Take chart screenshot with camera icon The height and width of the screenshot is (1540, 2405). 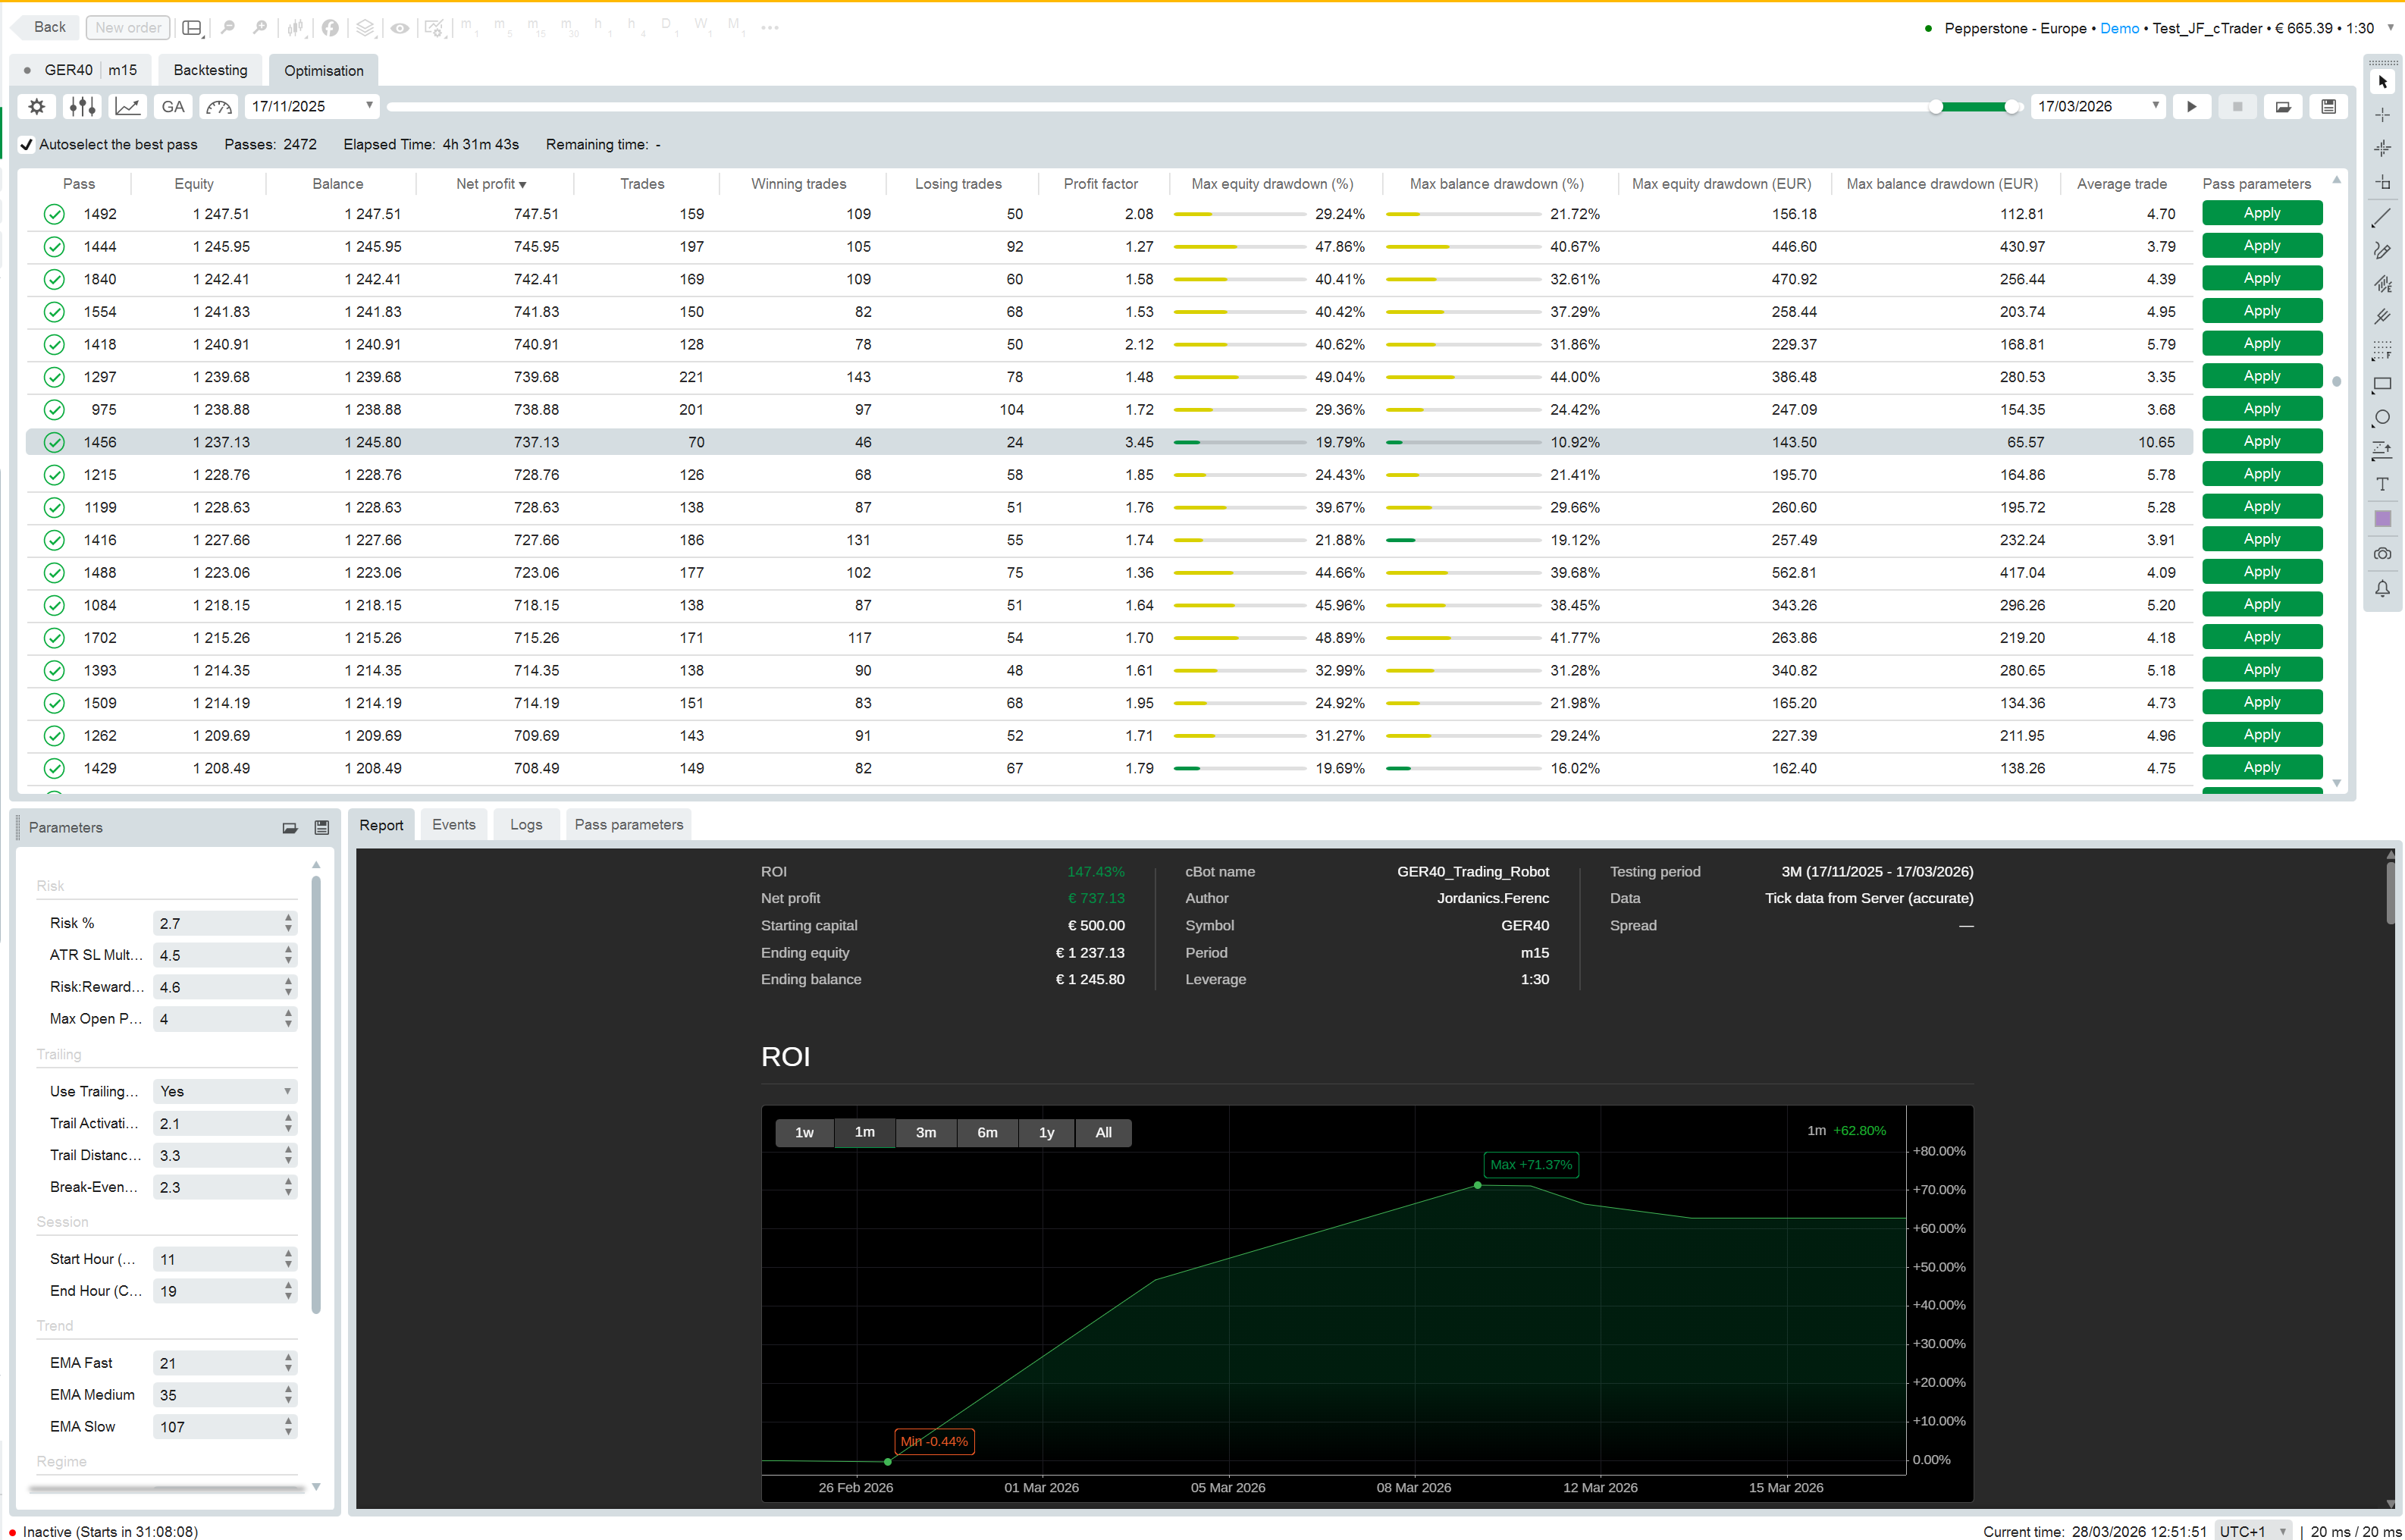(2382, 553)
